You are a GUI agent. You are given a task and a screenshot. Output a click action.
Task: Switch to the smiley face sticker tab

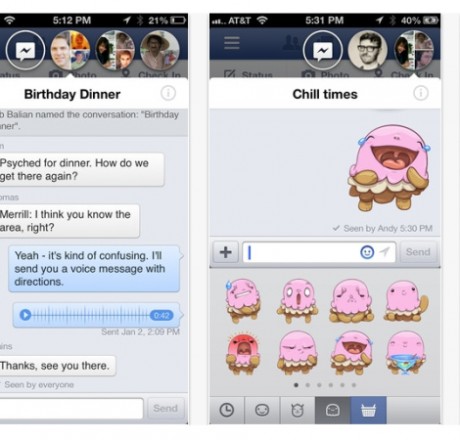tap(262, 410)
